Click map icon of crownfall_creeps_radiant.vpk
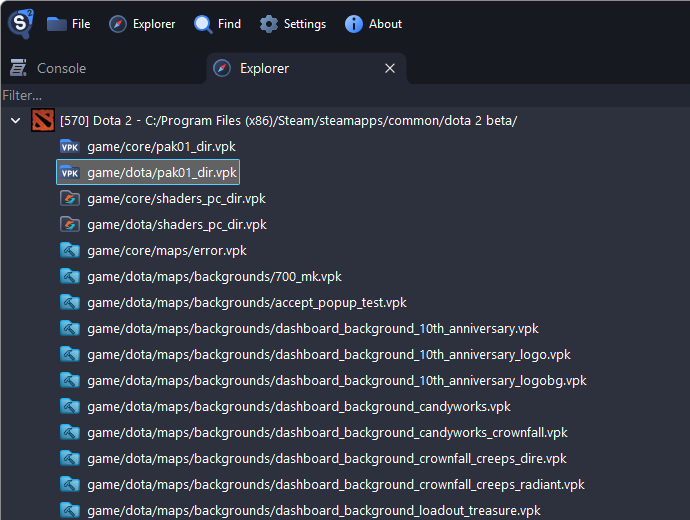The image size is (690, 520). pyautogui.click(x=70, y=484)
